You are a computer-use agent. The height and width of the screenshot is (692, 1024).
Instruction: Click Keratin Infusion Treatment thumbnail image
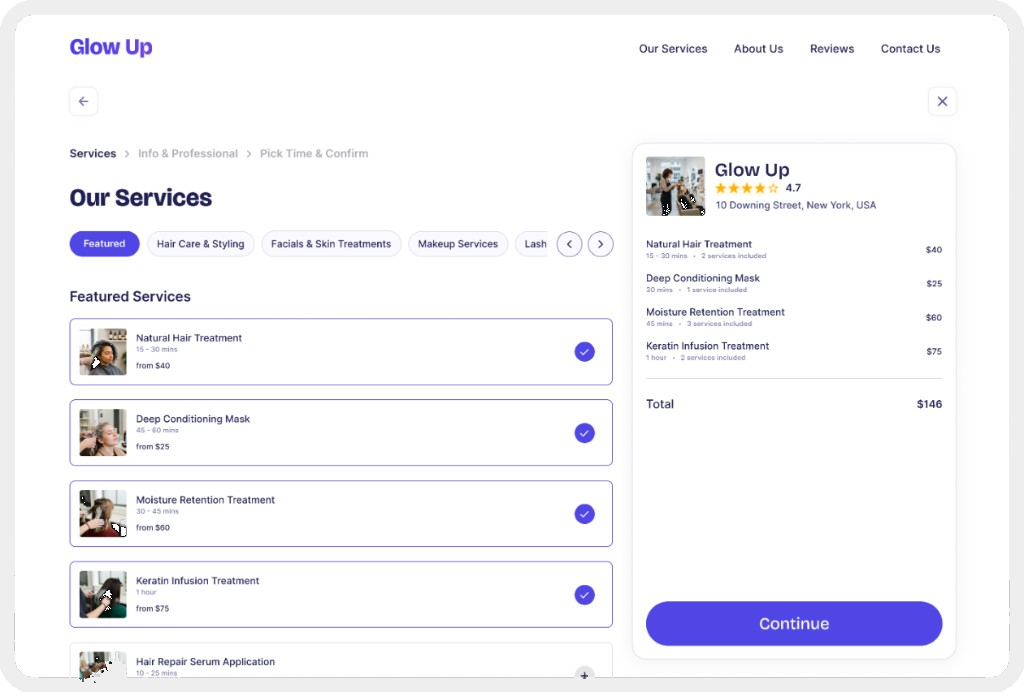(x=103, y=595)
